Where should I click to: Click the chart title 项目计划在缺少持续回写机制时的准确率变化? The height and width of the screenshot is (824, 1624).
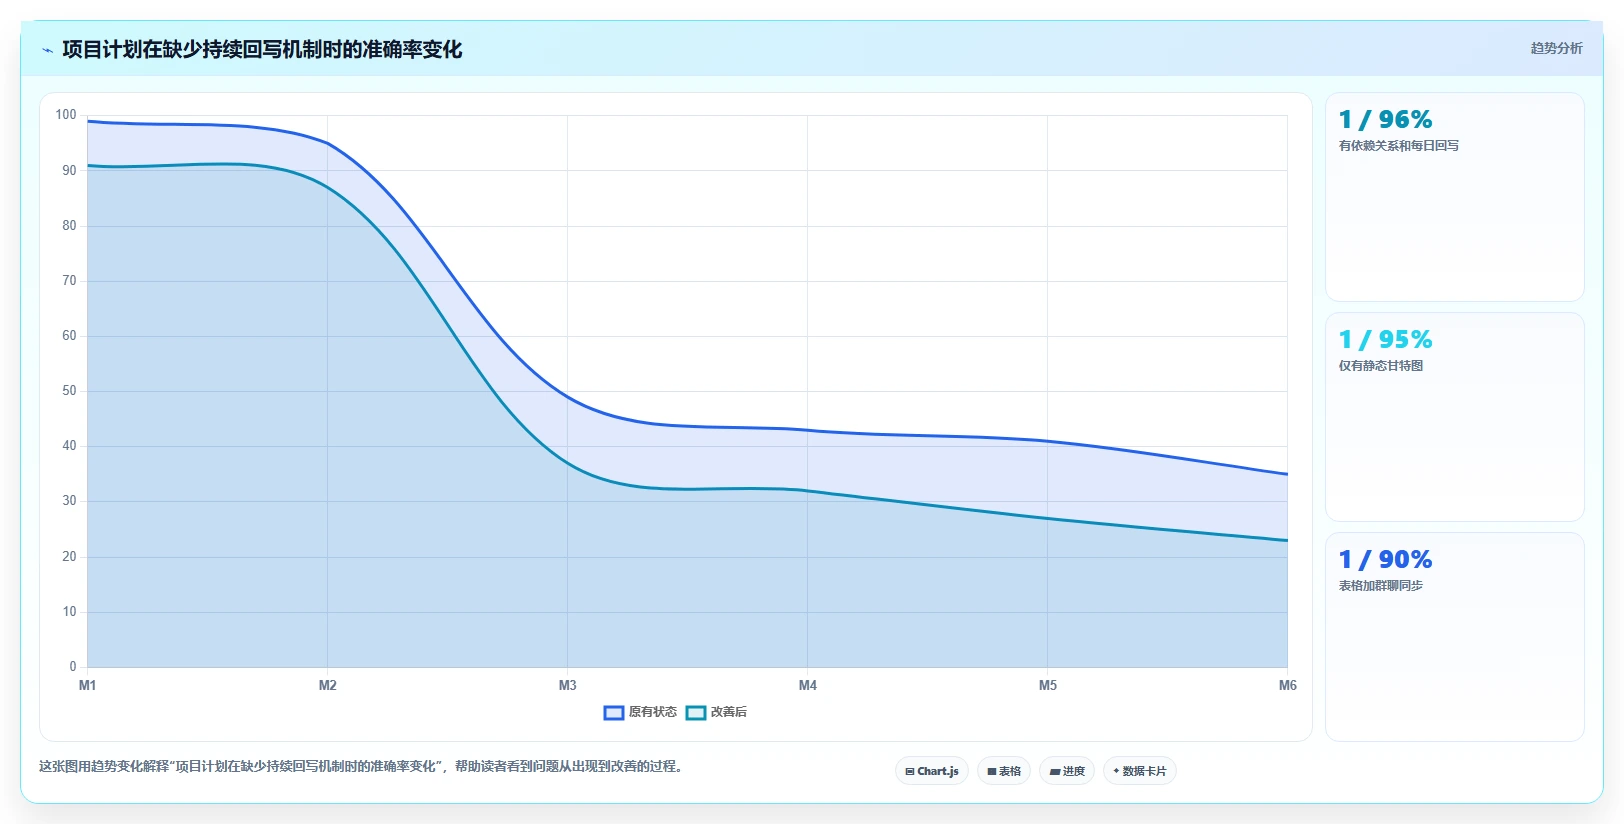point(262,50)
